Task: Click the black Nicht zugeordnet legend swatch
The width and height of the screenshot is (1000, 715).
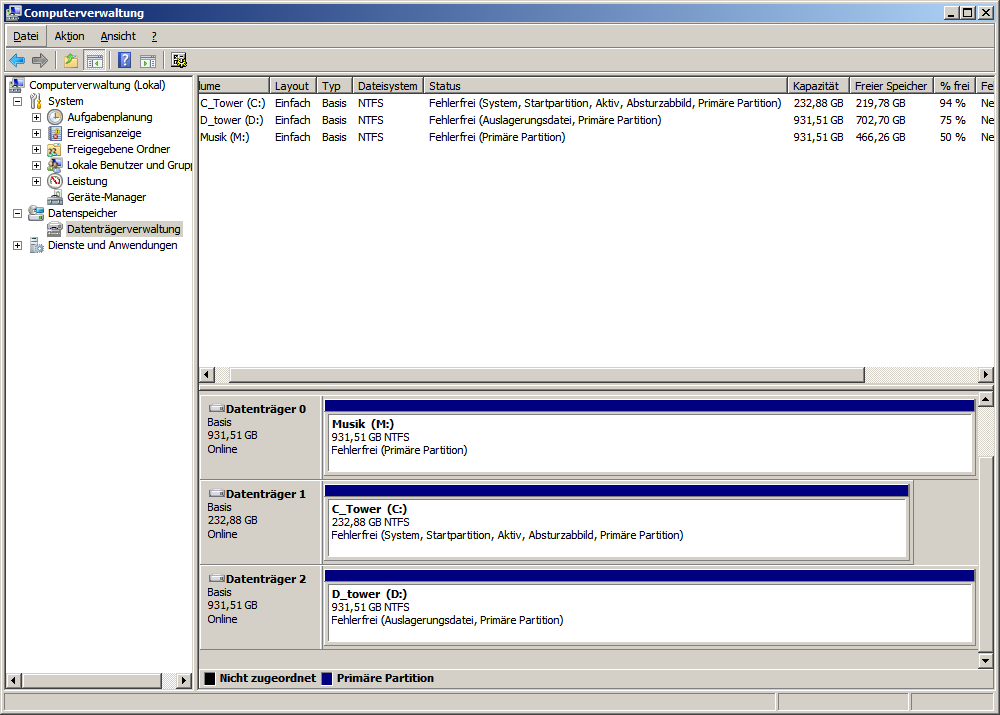Action: tap(209, 678)
